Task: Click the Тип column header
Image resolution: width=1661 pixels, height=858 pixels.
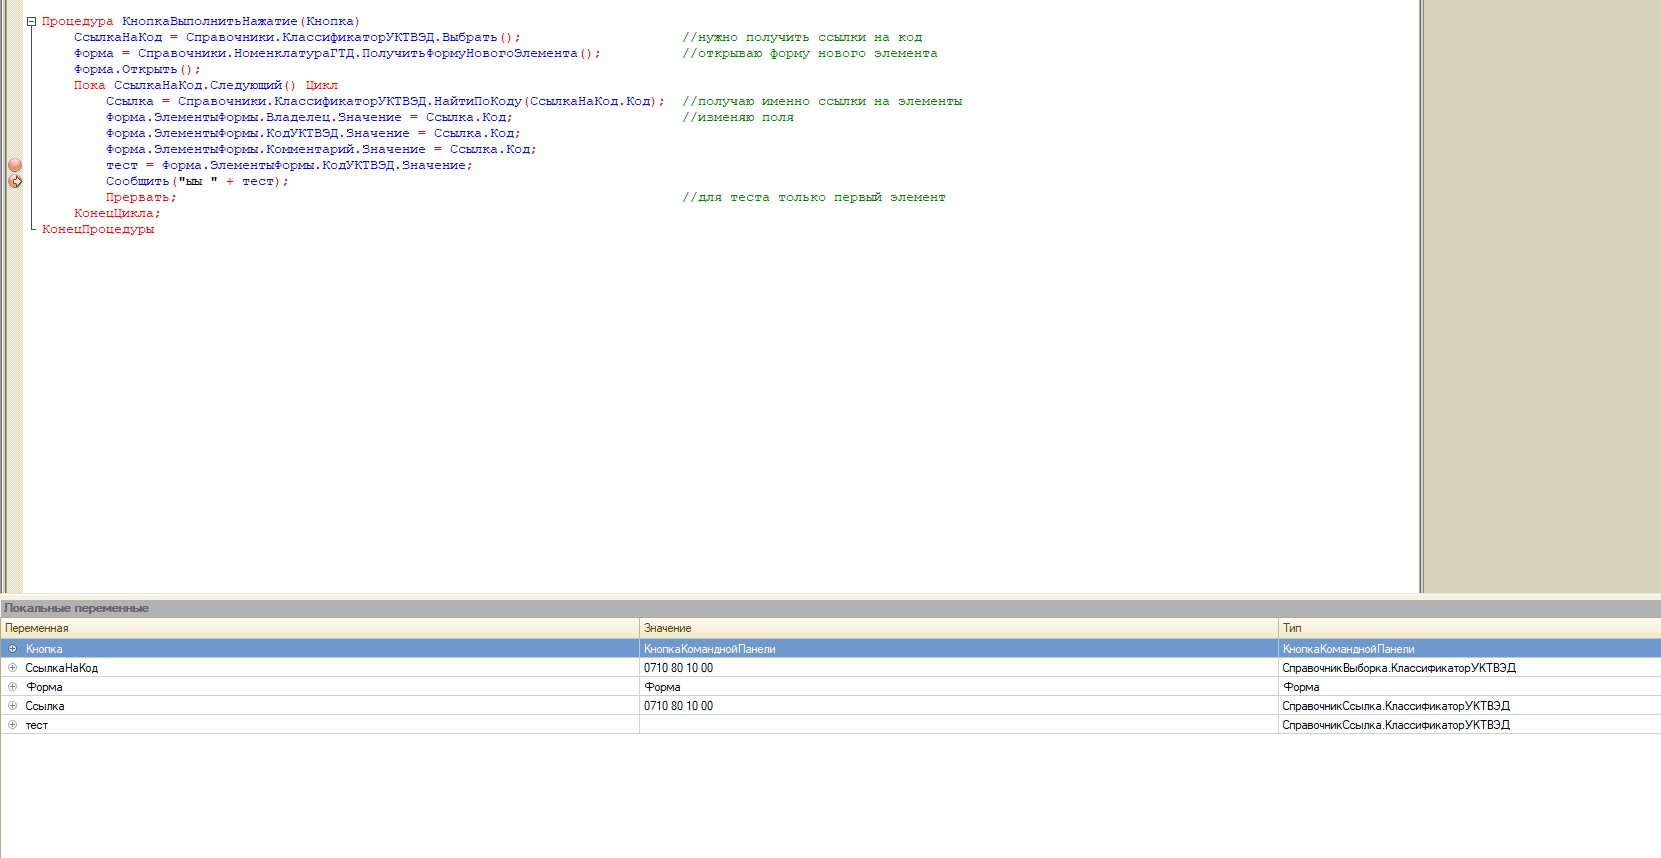Action: pyautogui.click(x=1470, y=628)
